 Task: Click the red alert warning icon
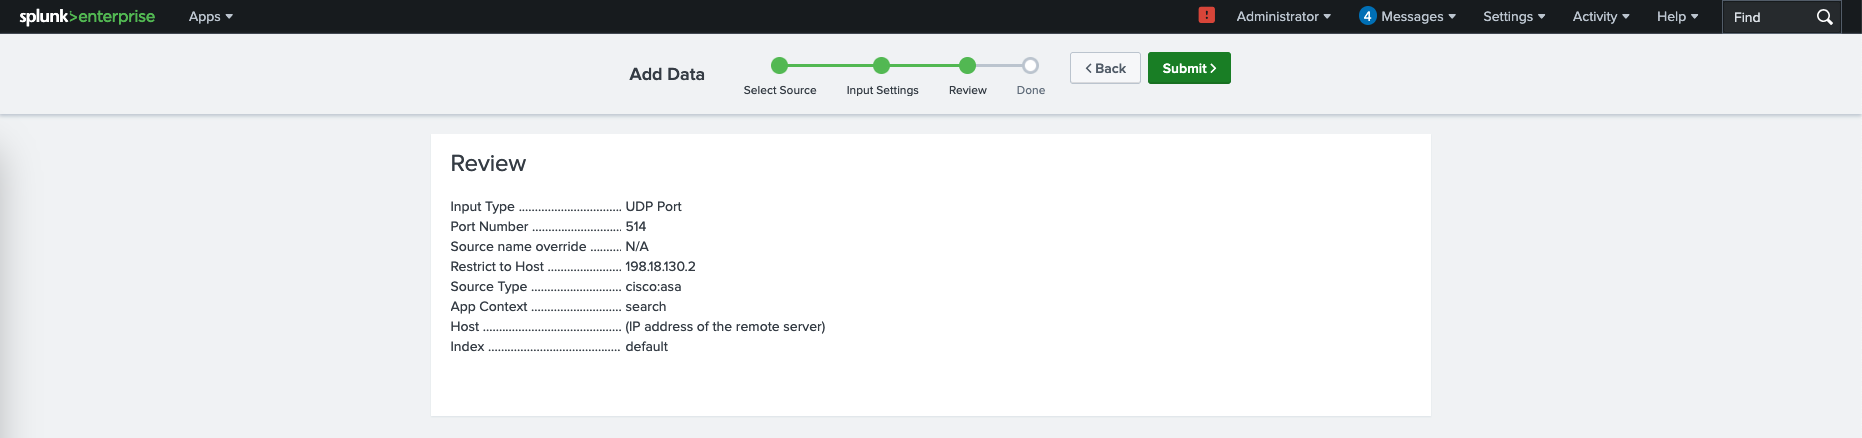click(x=1207, y=15)
